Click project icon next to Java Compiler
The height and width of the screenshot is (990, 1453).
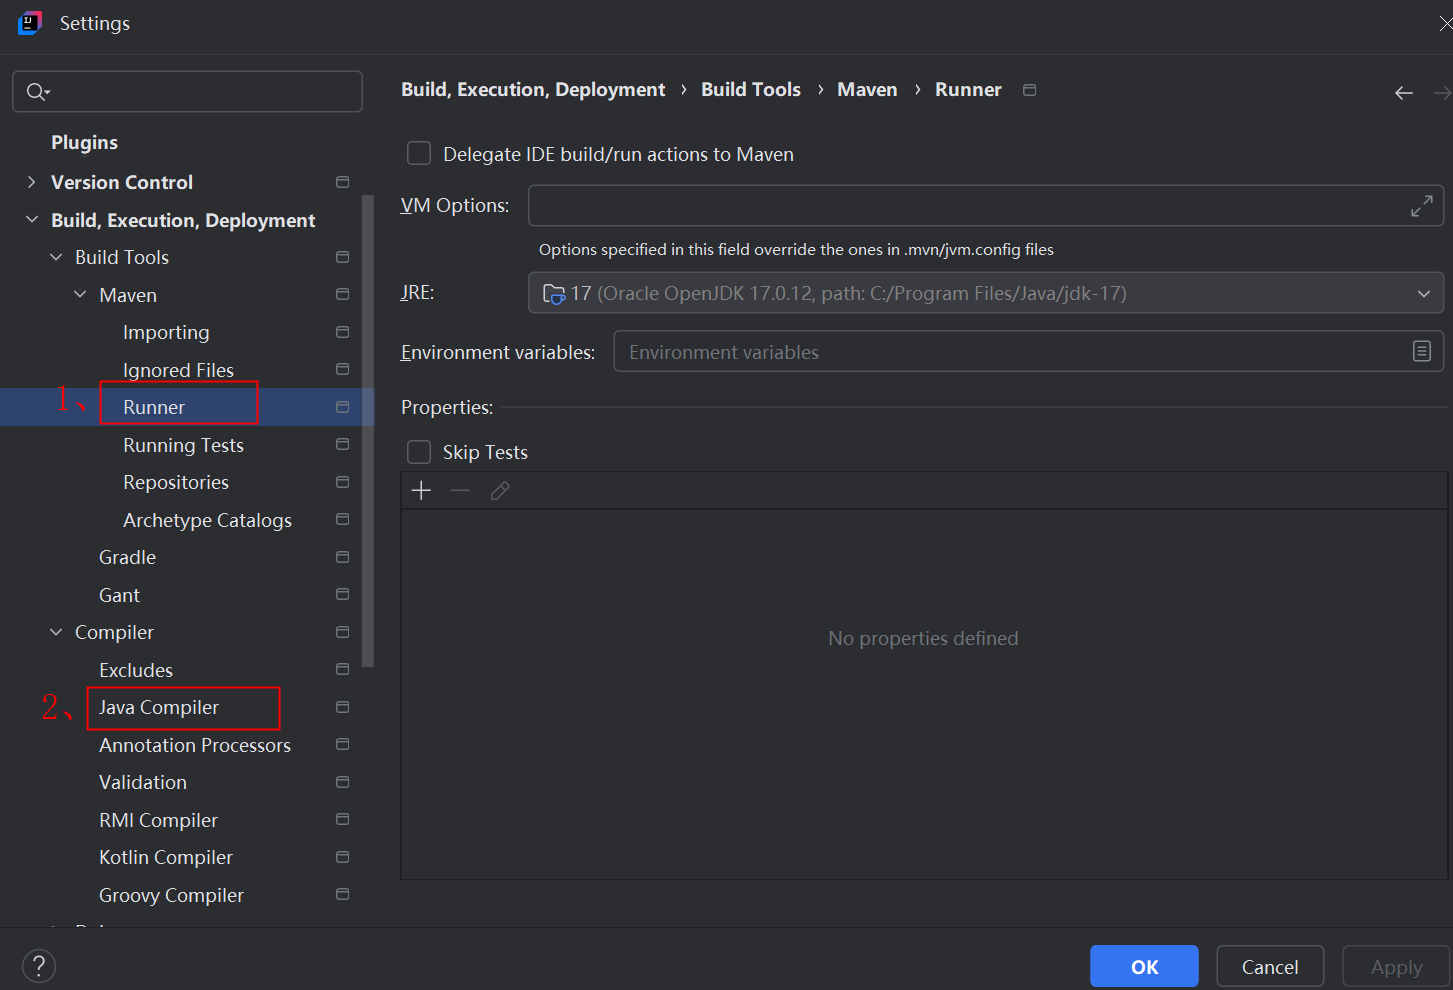[x=342, y=707]
